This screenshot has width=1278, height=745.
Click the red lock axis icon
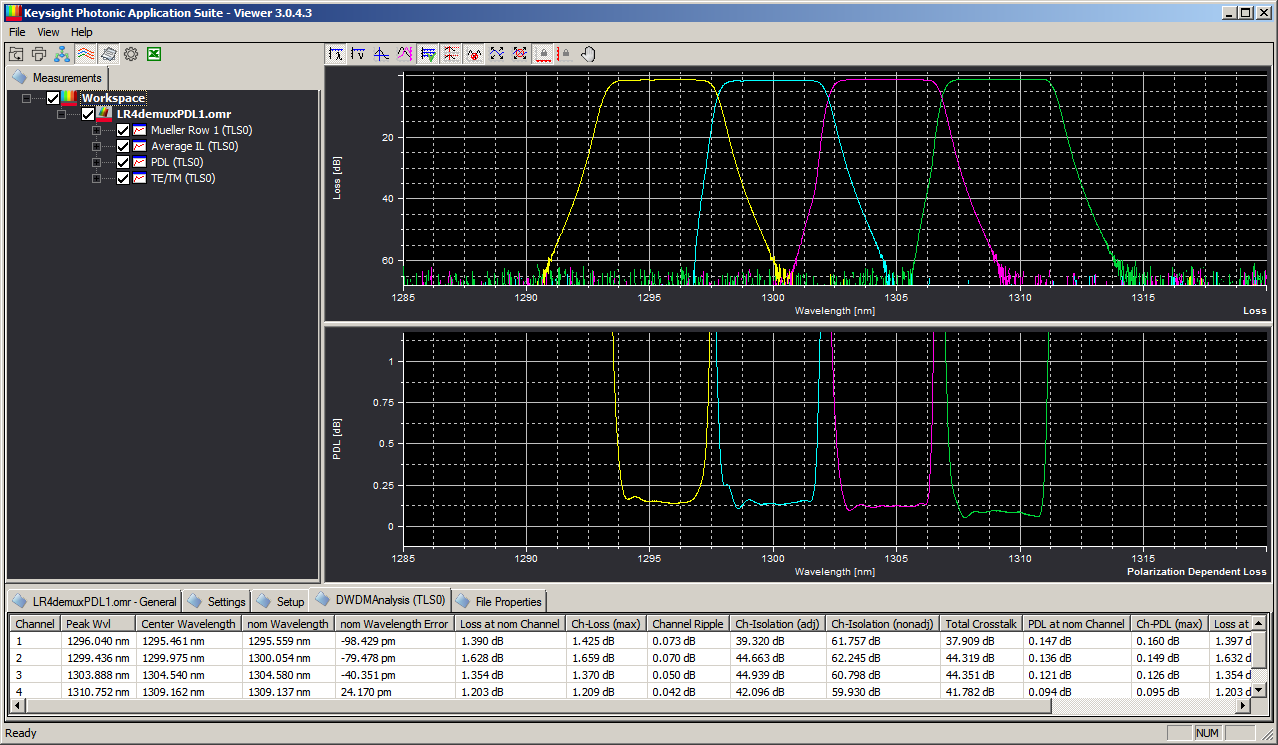[x=543, y=54]
